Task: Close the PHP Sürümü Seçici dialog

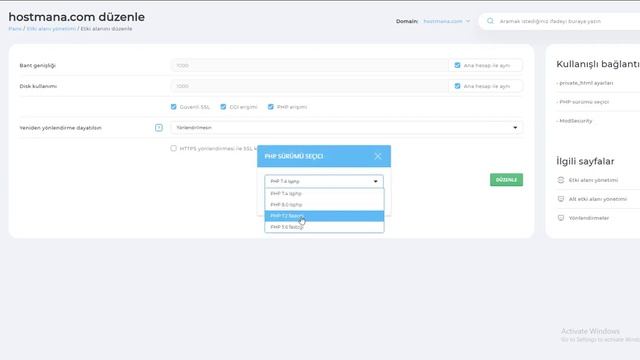Action: pyautogui.click(x=378, y=156)
